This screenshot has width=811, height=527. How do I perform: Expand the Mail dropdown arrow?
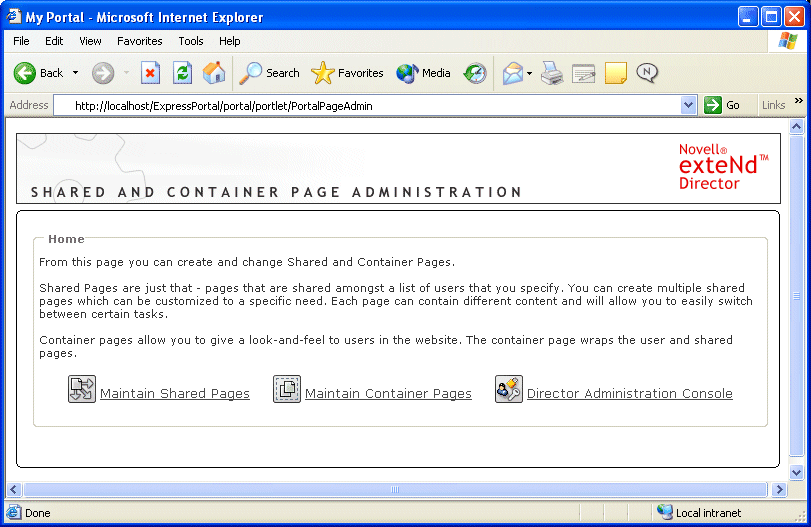tap(529, 73)
